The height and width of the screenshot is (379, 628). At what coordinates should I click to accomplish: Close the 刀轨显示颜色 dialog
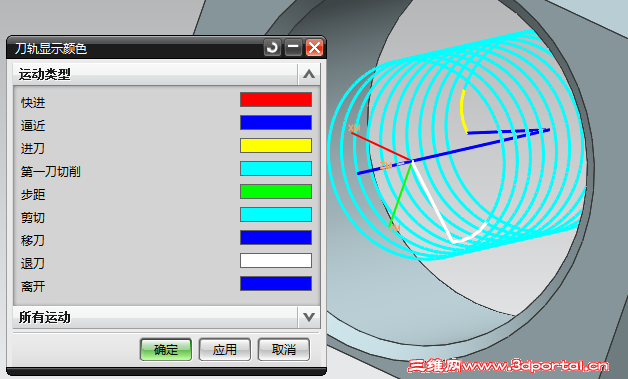pyautogui.click(x=314, y=48)
